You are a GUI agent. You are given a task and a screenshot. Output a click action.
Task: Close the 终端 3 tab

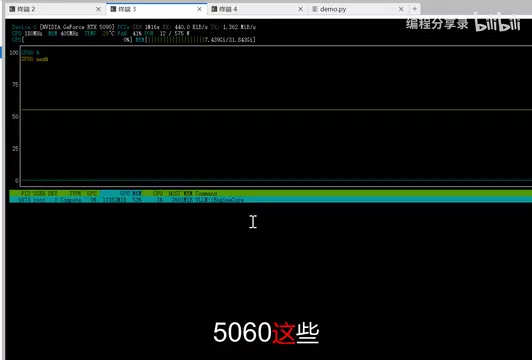pos(199,10)
